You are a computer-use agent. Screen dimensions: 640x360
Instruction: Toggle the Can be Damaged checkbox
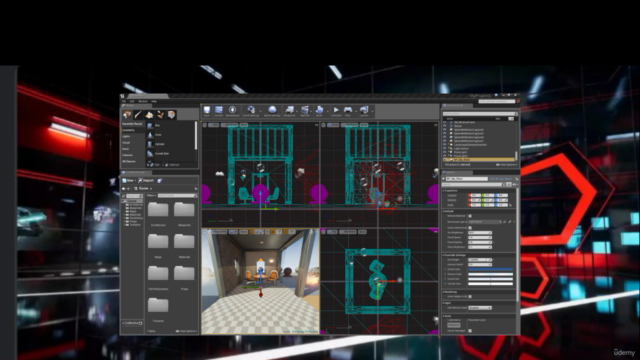(x=470, y=331)
